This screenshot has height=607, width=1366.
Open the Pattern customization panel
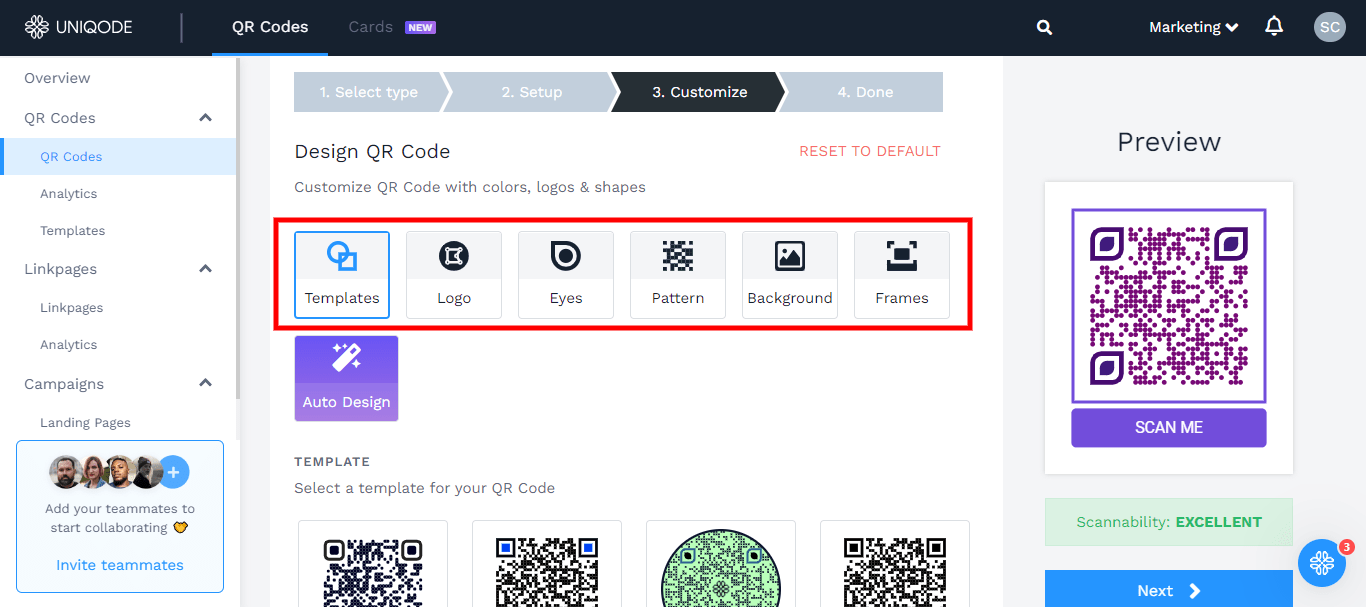[x=678, y=274]
